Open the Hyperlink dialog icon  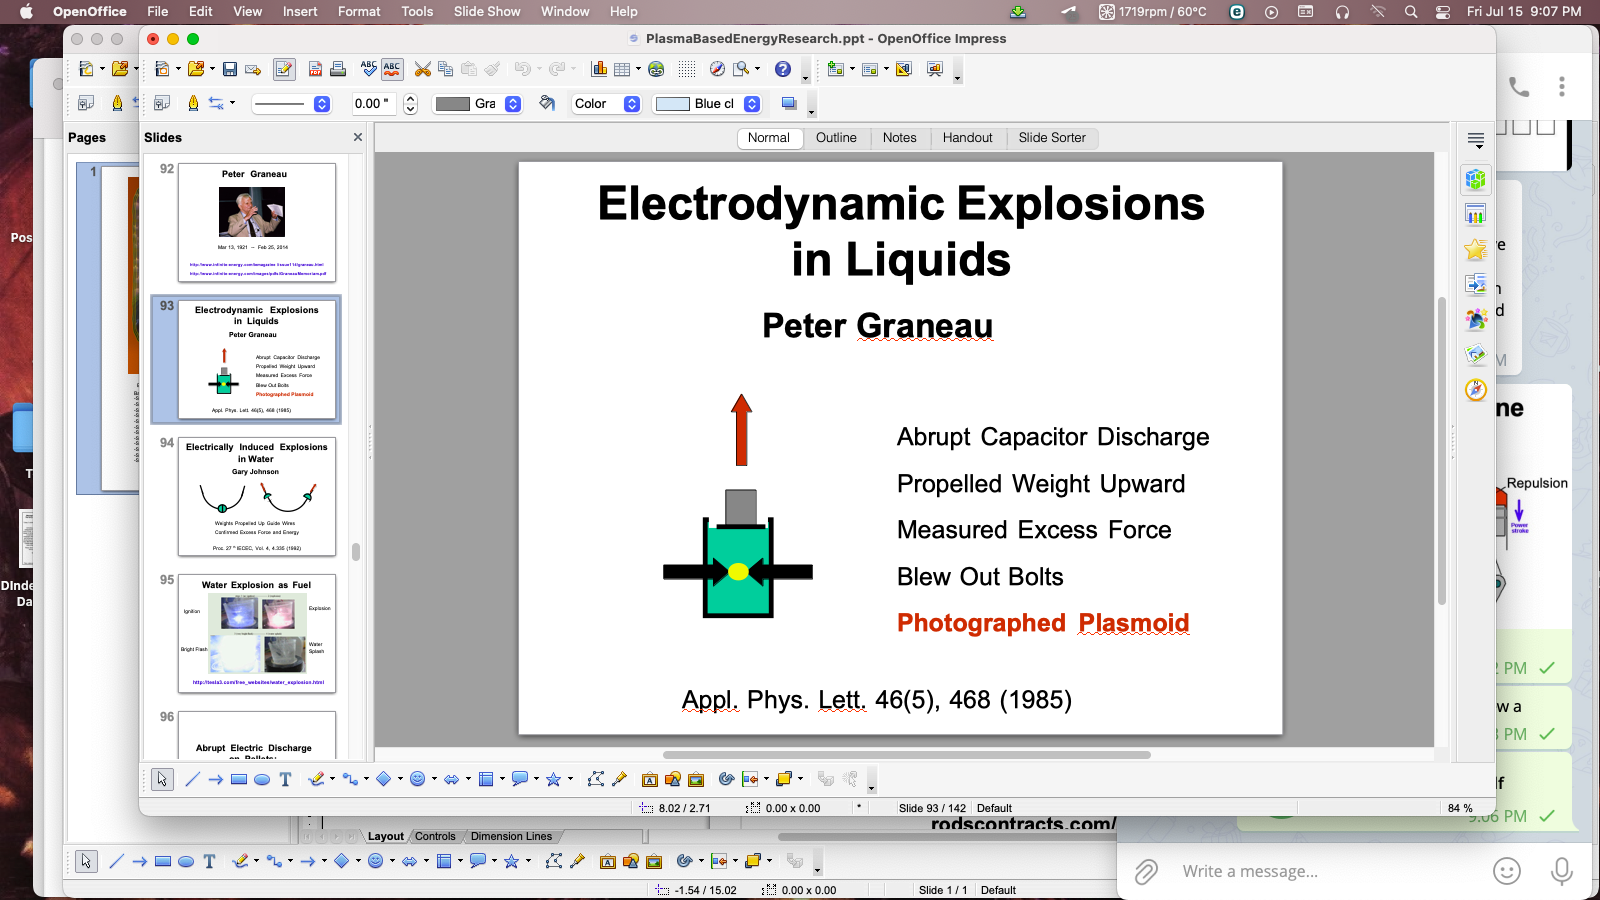click(656, 69)
